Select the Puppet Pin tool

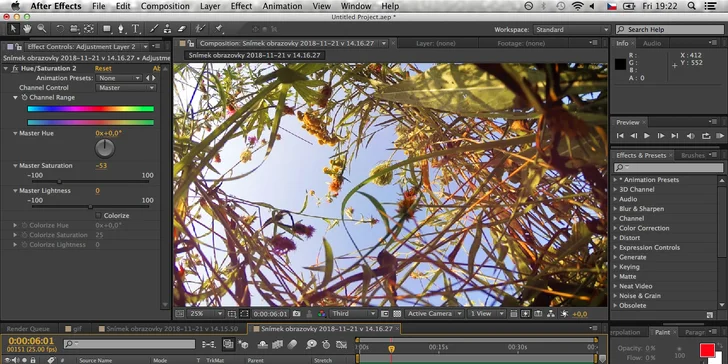[x=219, y=29]
